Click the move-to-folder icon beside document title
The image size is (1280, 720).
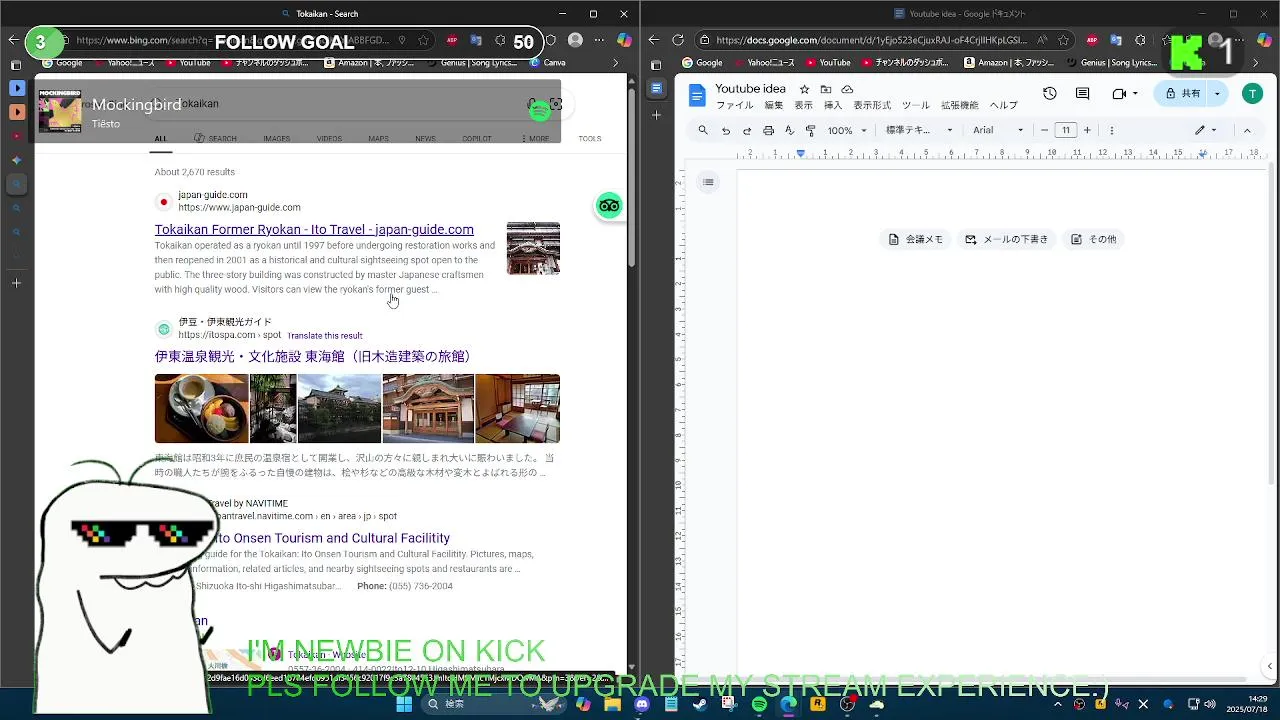coord(826,89)
